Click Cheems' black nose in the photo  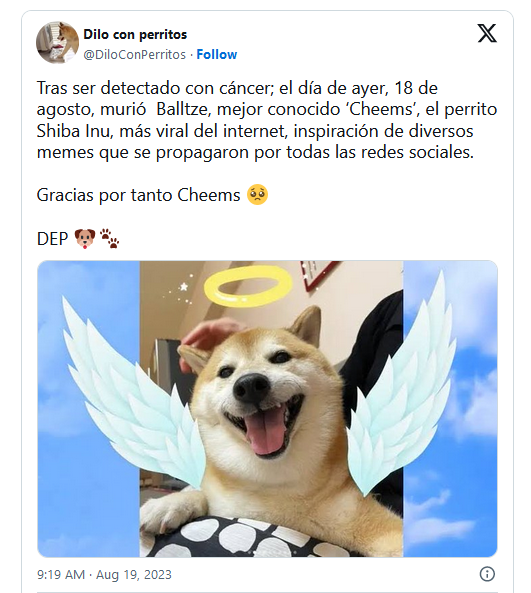tap(252, 388)
